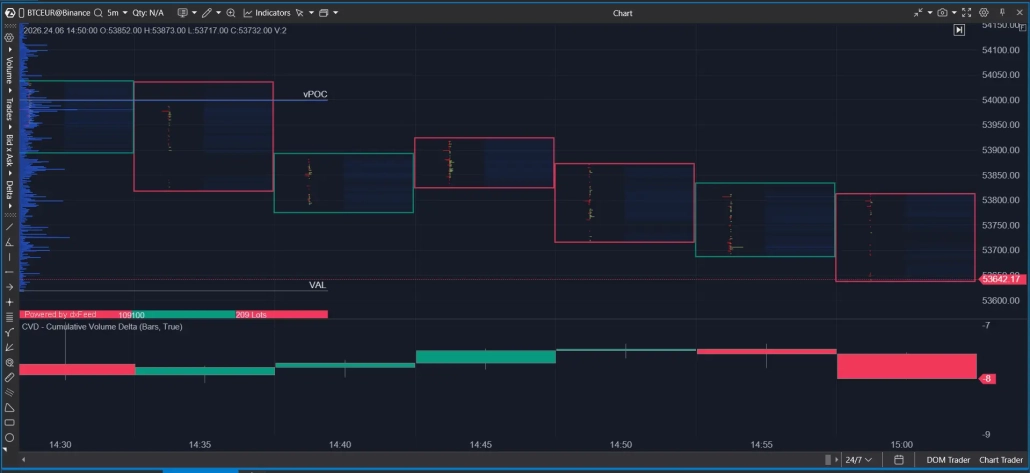The image size is (1030, 473).
Task: Click the CVD Cumulative Volume Delta label
Action: (102, 327)
